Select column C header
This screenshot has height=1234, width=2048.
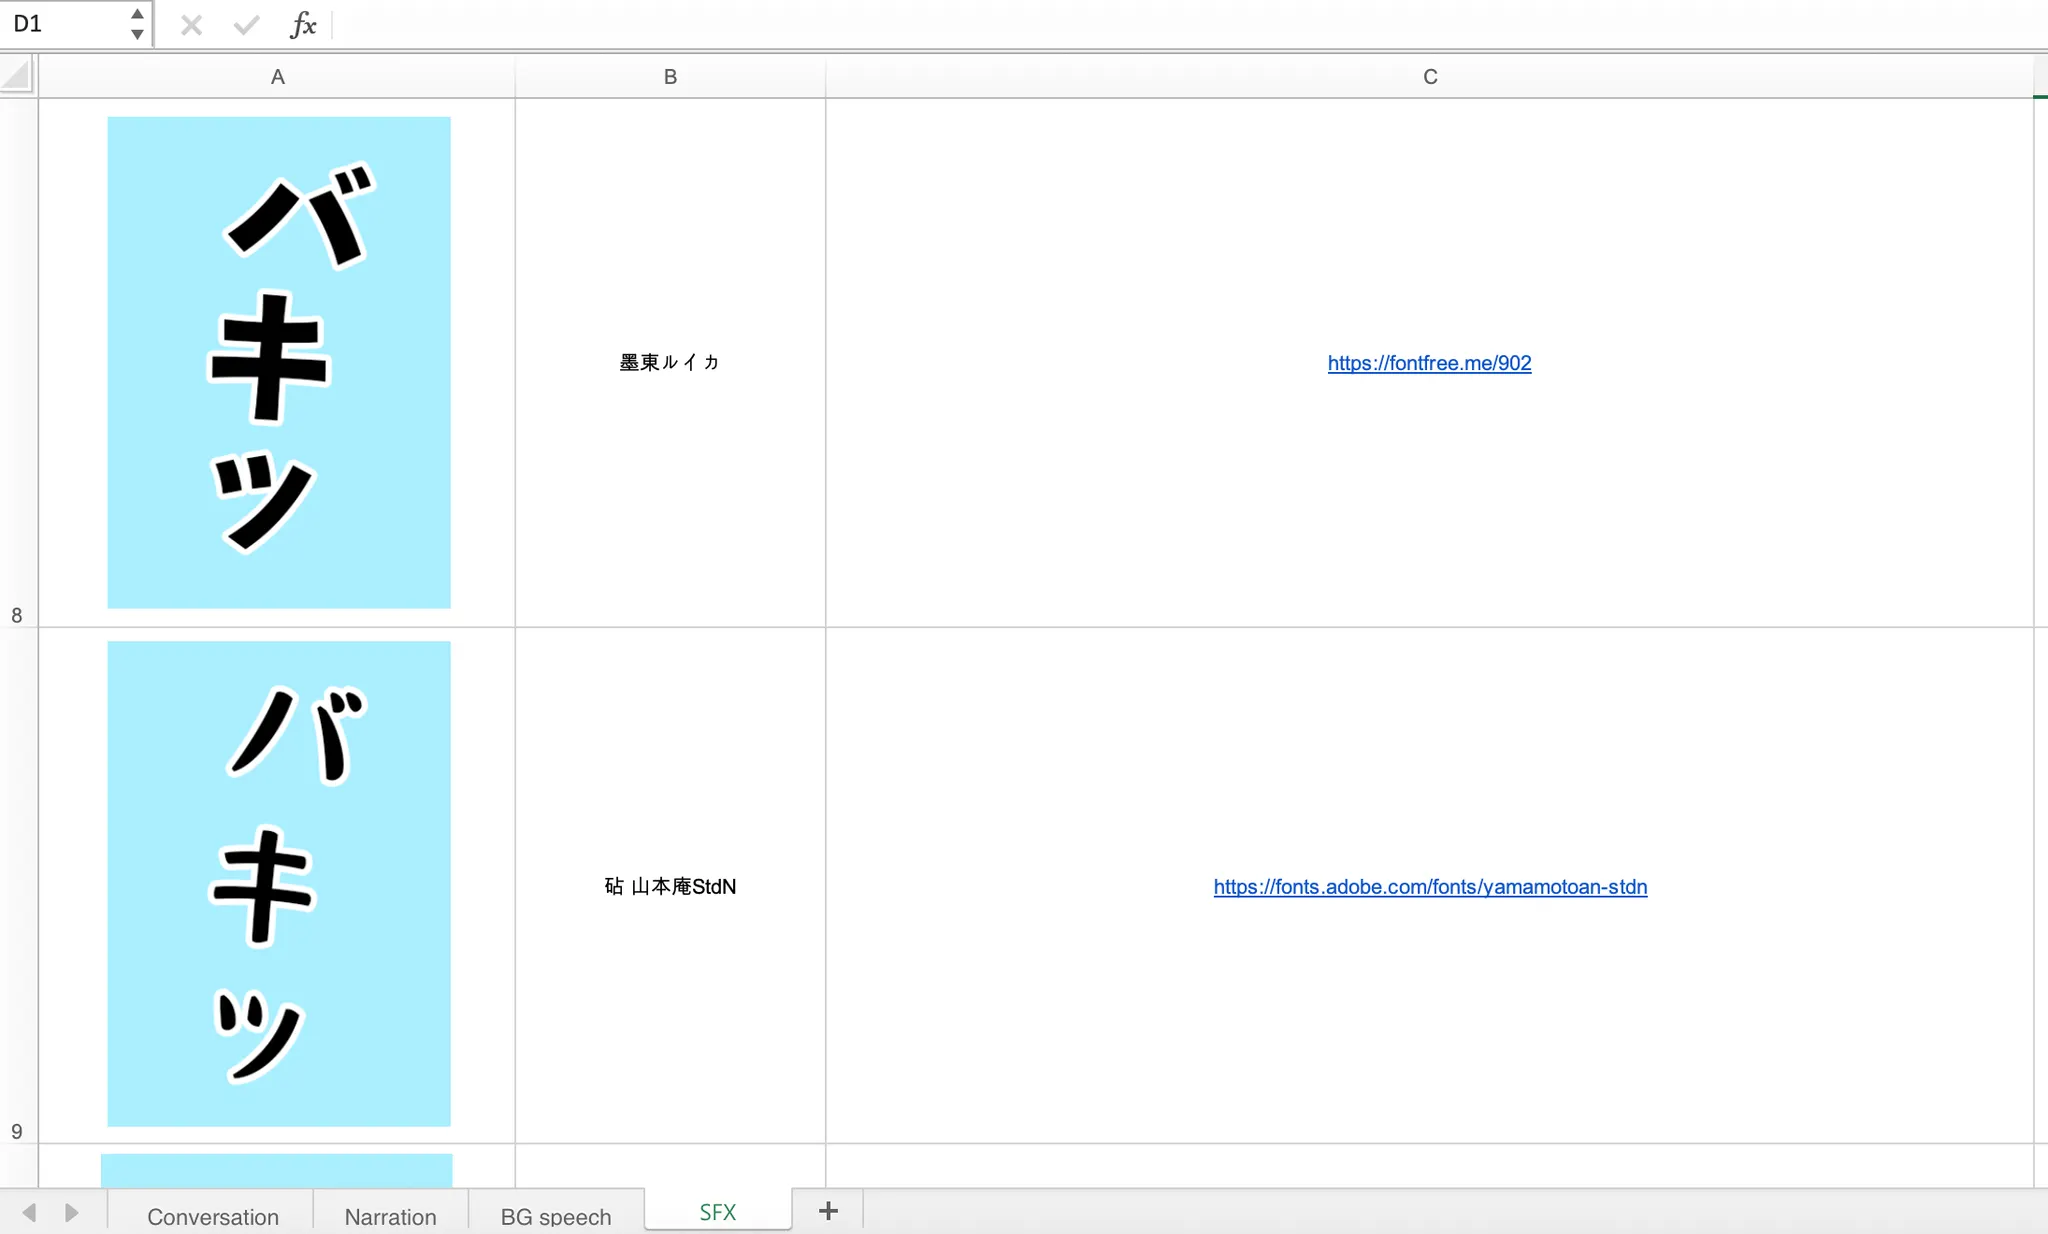pos(1430,77)
